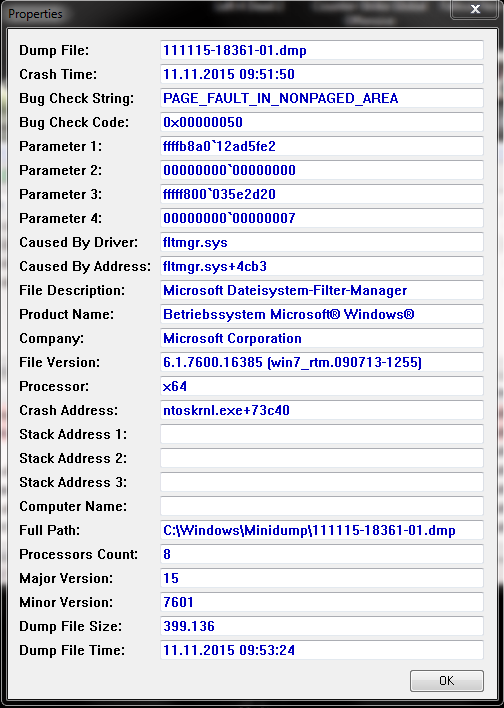Select Major Version field showing 15
504x708 pixels.
click(322, 578)
